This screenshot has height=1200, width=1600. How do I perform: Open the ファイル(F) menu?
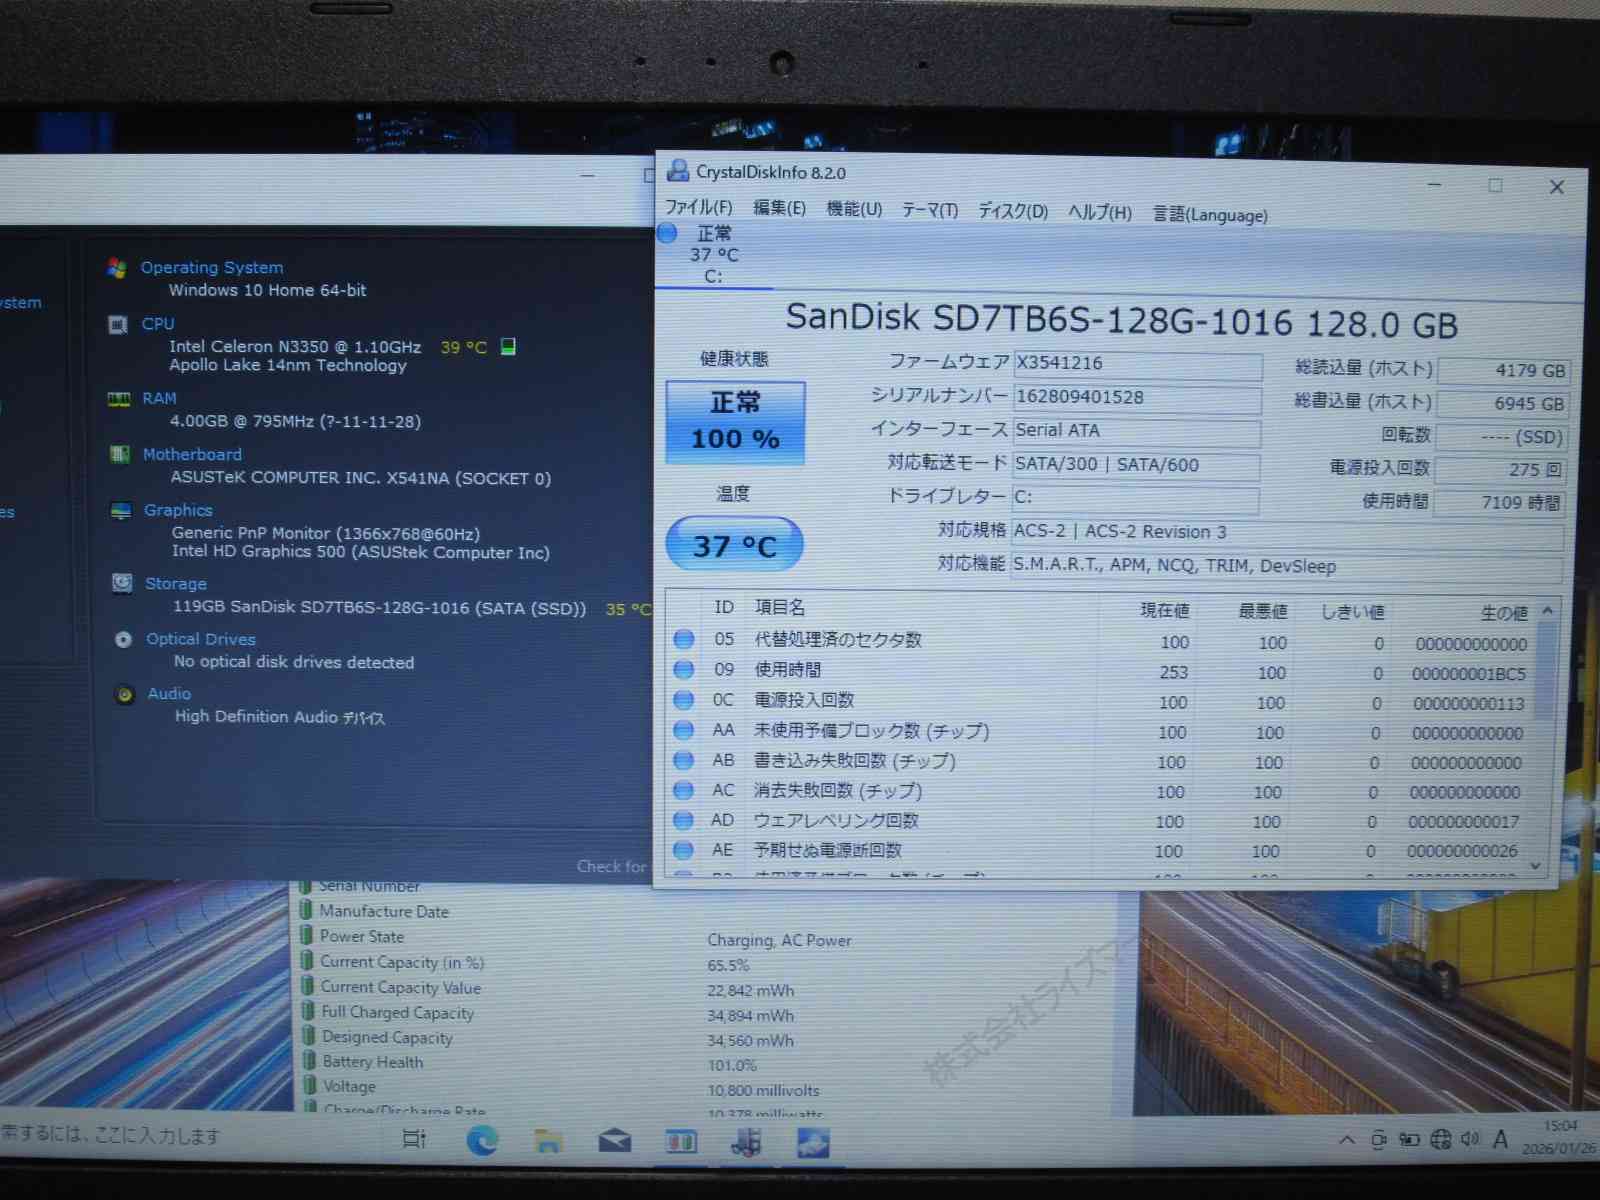tap(698, 208)
